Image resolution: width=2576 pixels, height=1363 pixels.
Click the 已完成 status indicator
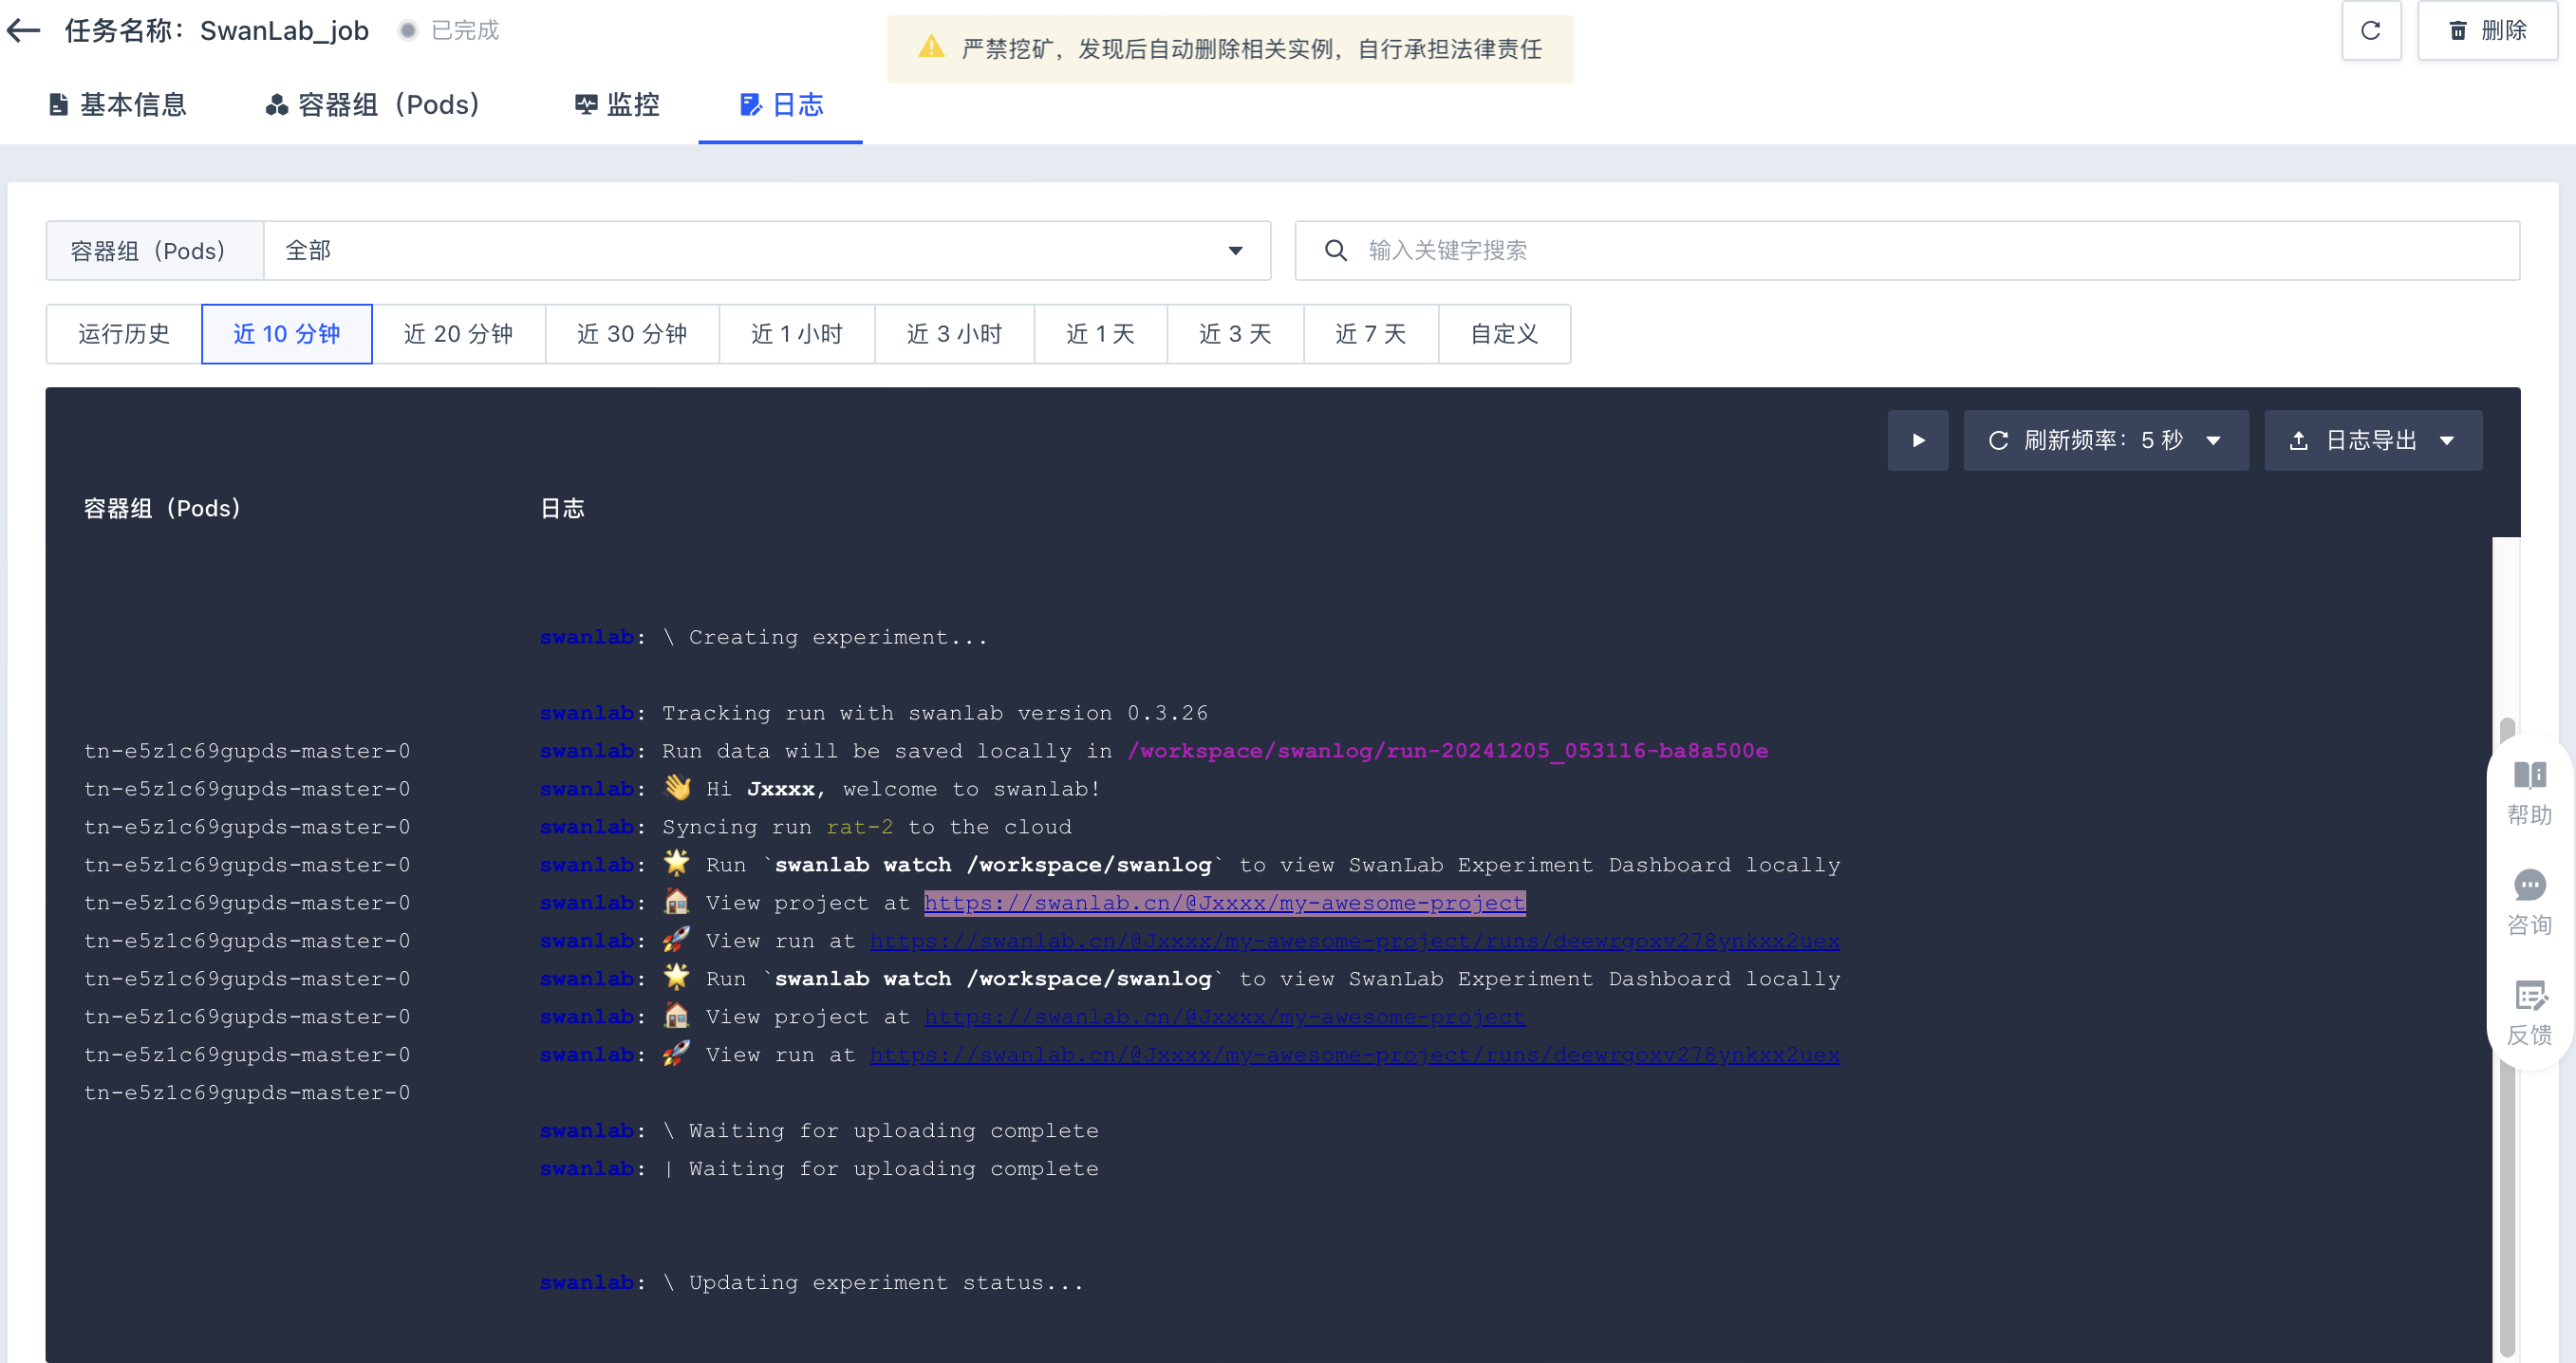[x=449, y=31]
